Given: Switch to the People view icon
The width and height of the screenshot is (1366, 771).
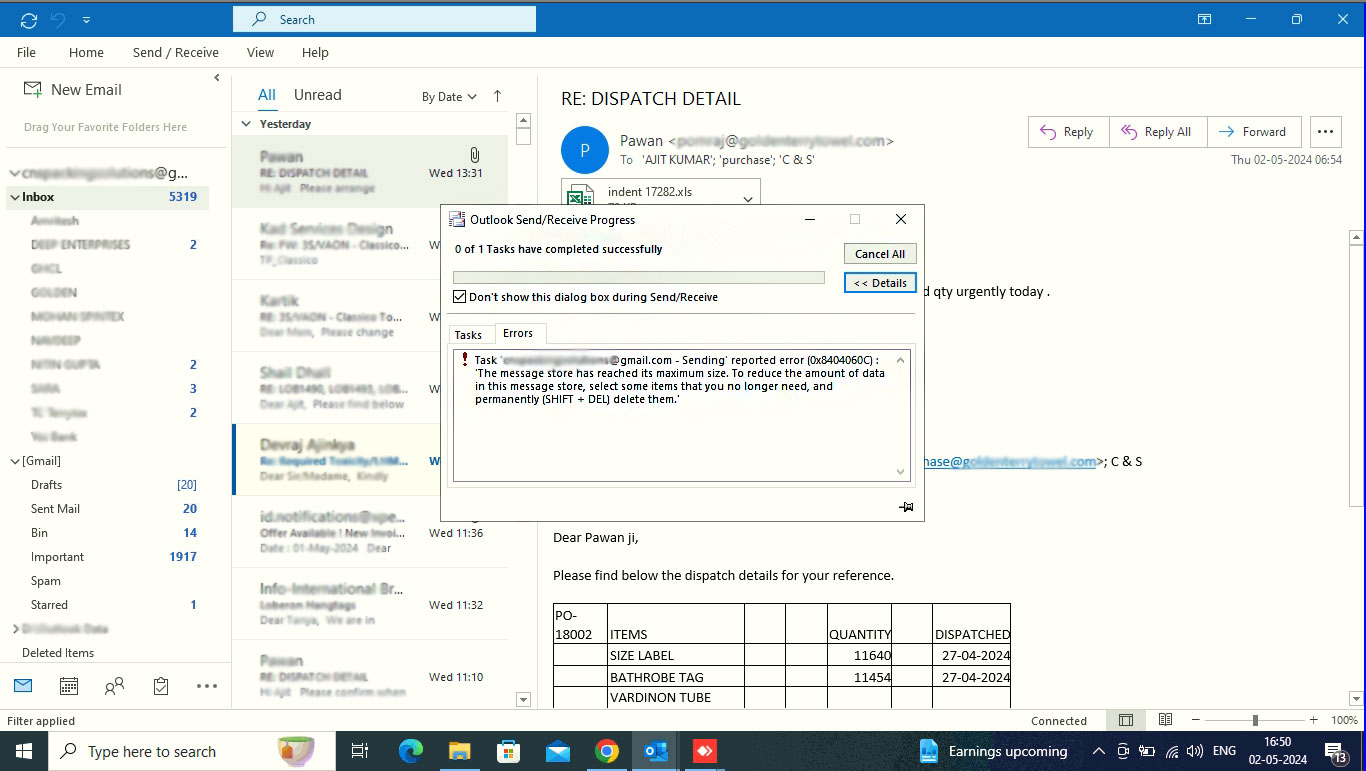Looking at the screenshot, I should [x=113, y=686].
